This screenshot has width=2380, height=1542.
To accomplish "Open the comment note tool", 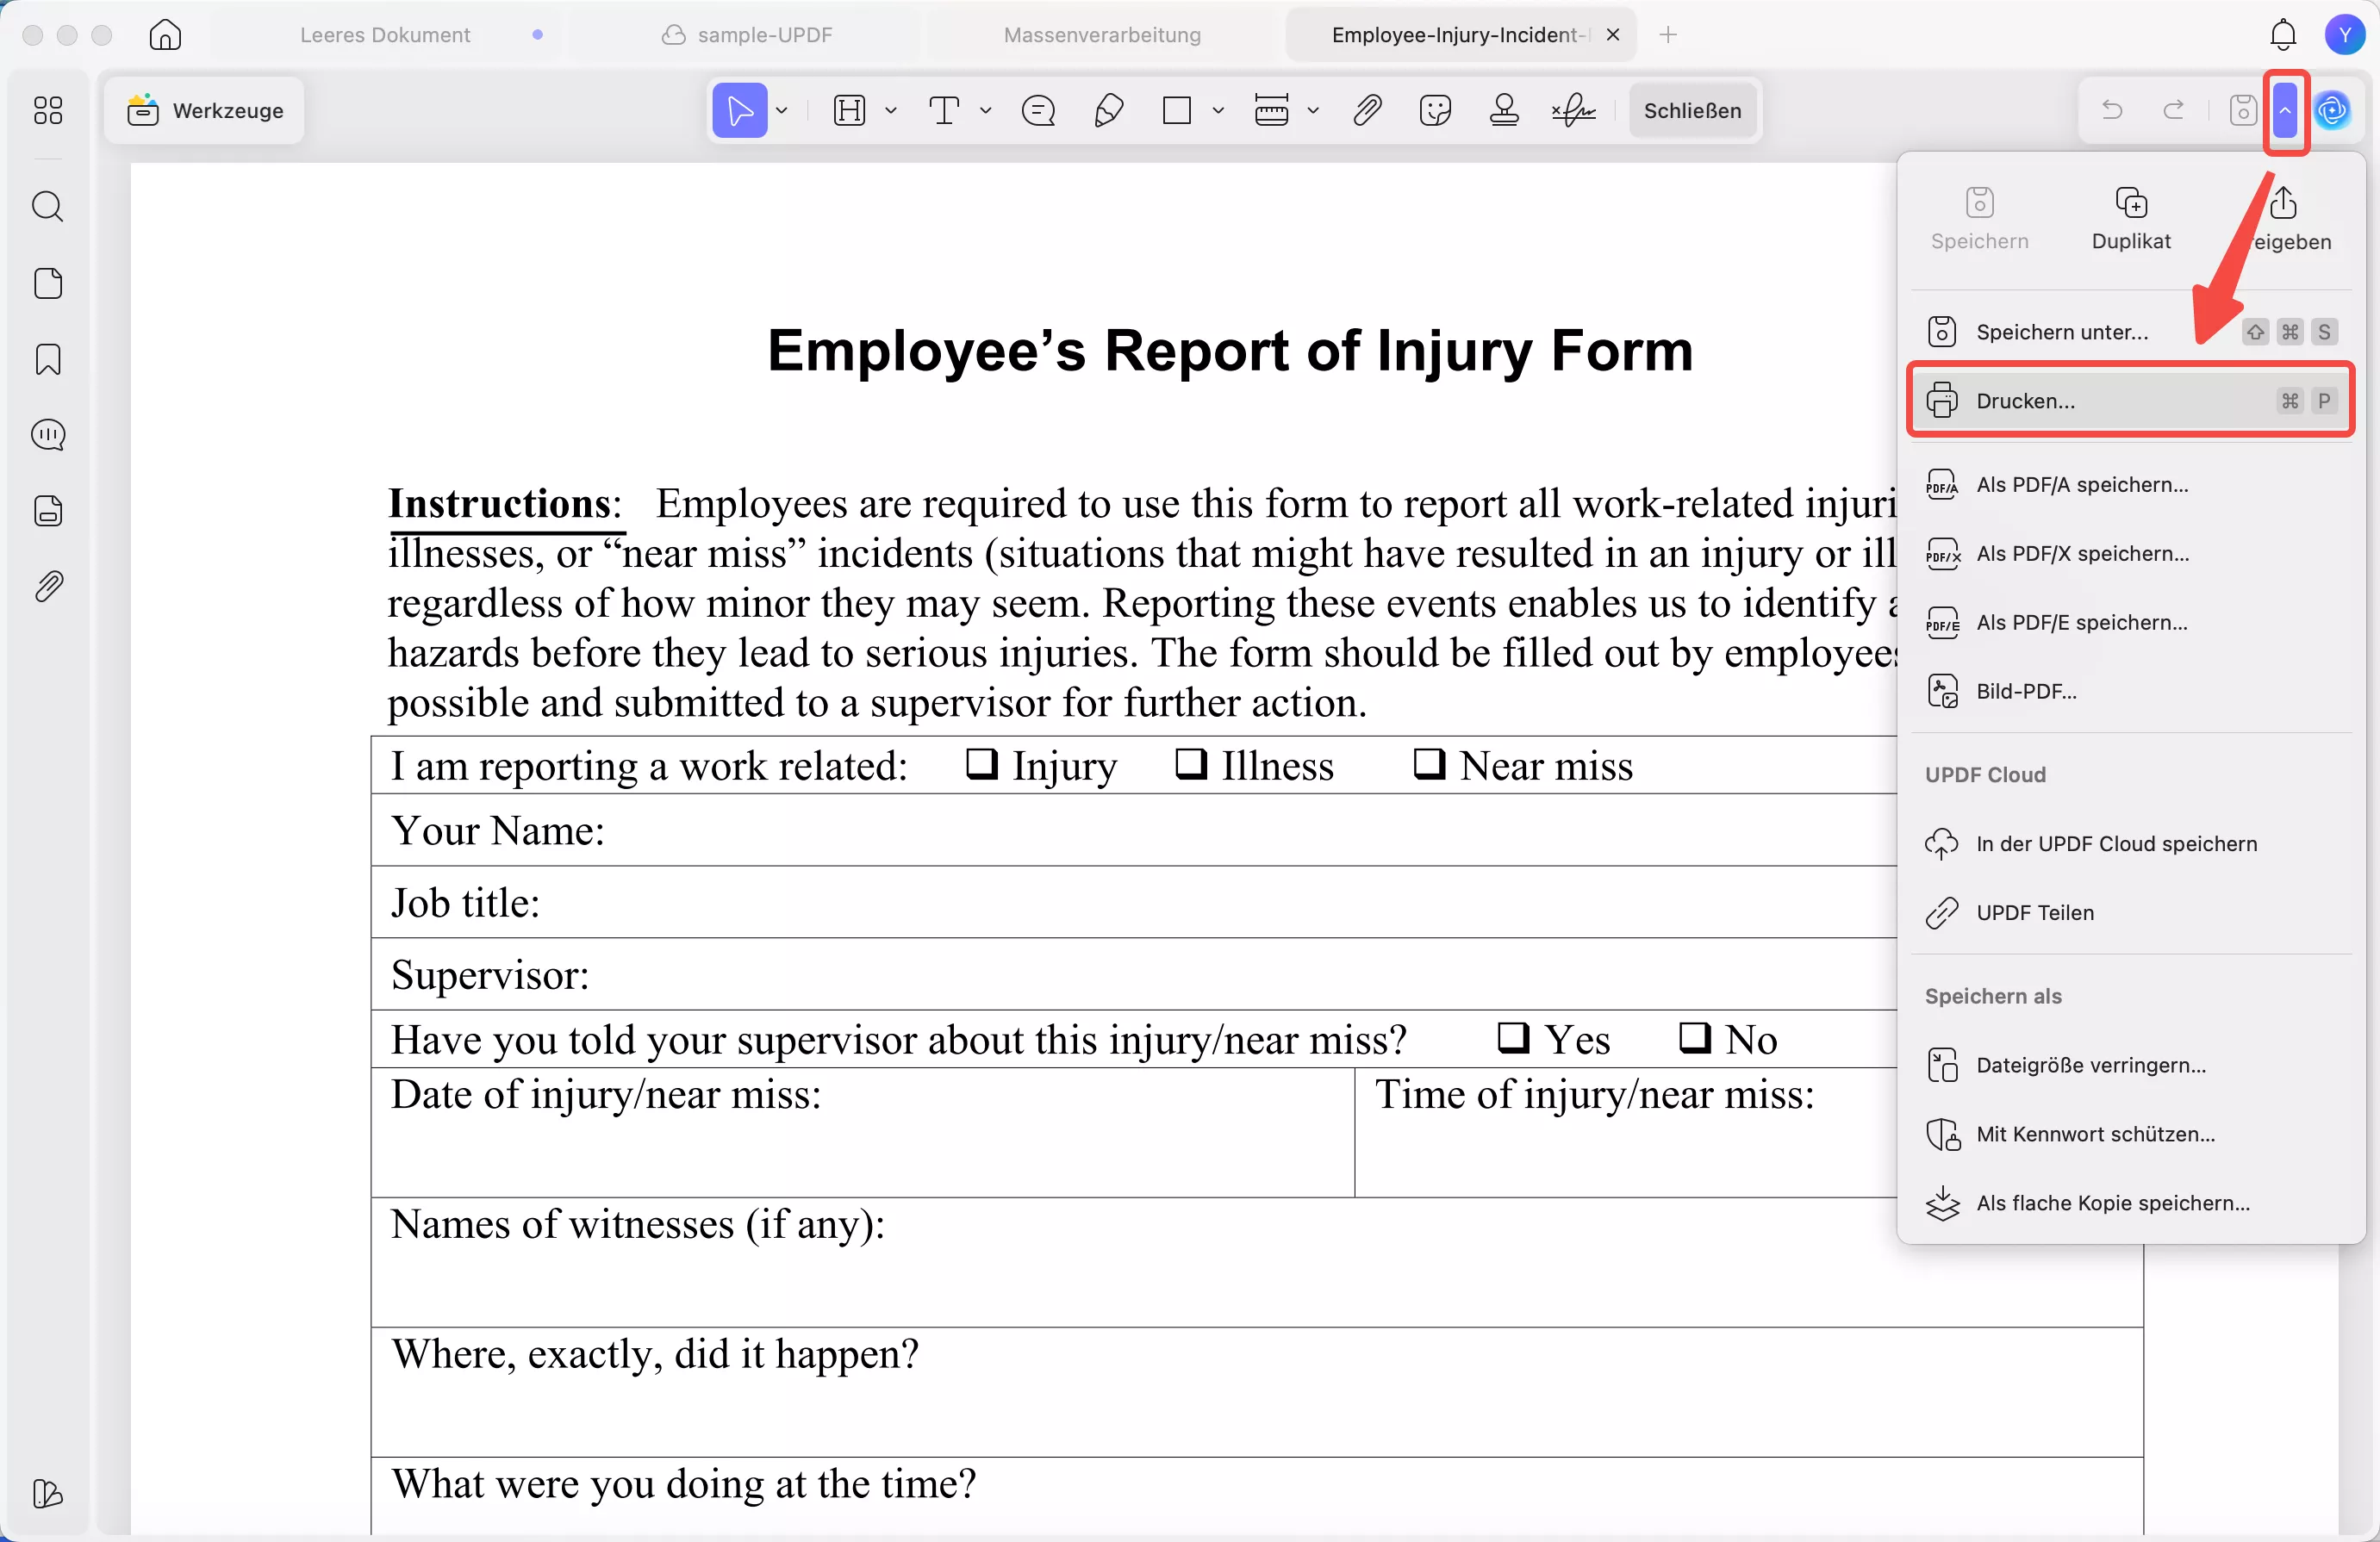I will 1038,110.
